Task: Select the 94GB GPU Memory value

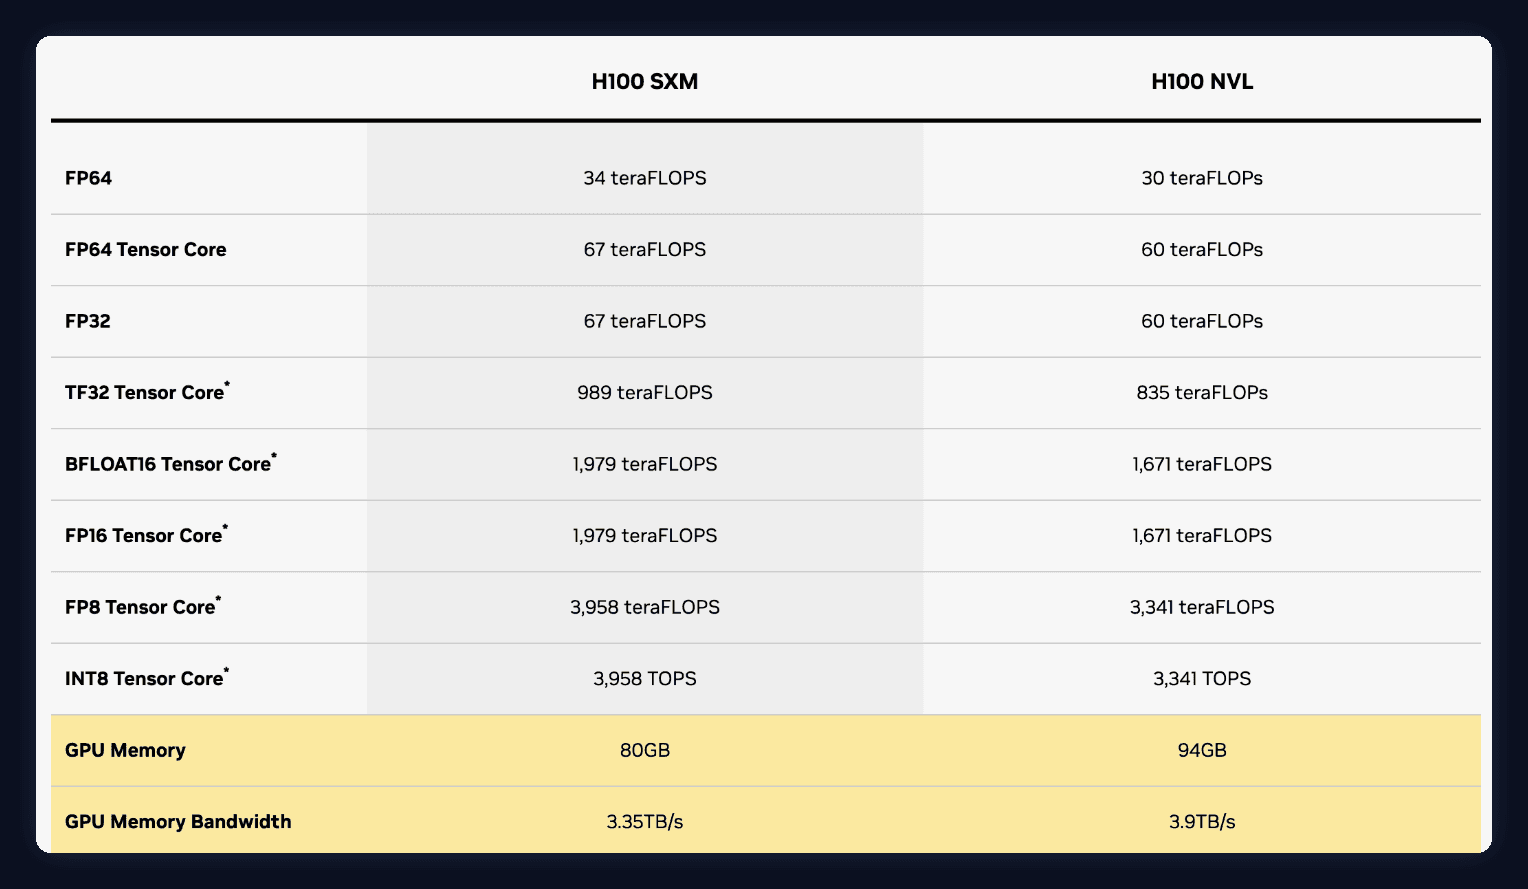Action: (1202, 750)
